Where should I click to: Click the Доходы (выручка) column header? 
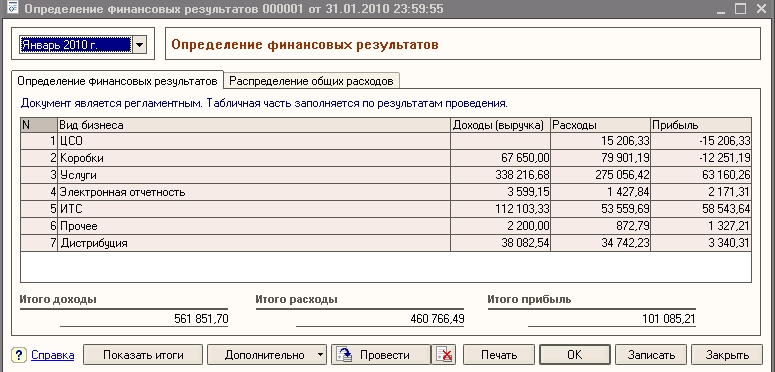(500, 125)
